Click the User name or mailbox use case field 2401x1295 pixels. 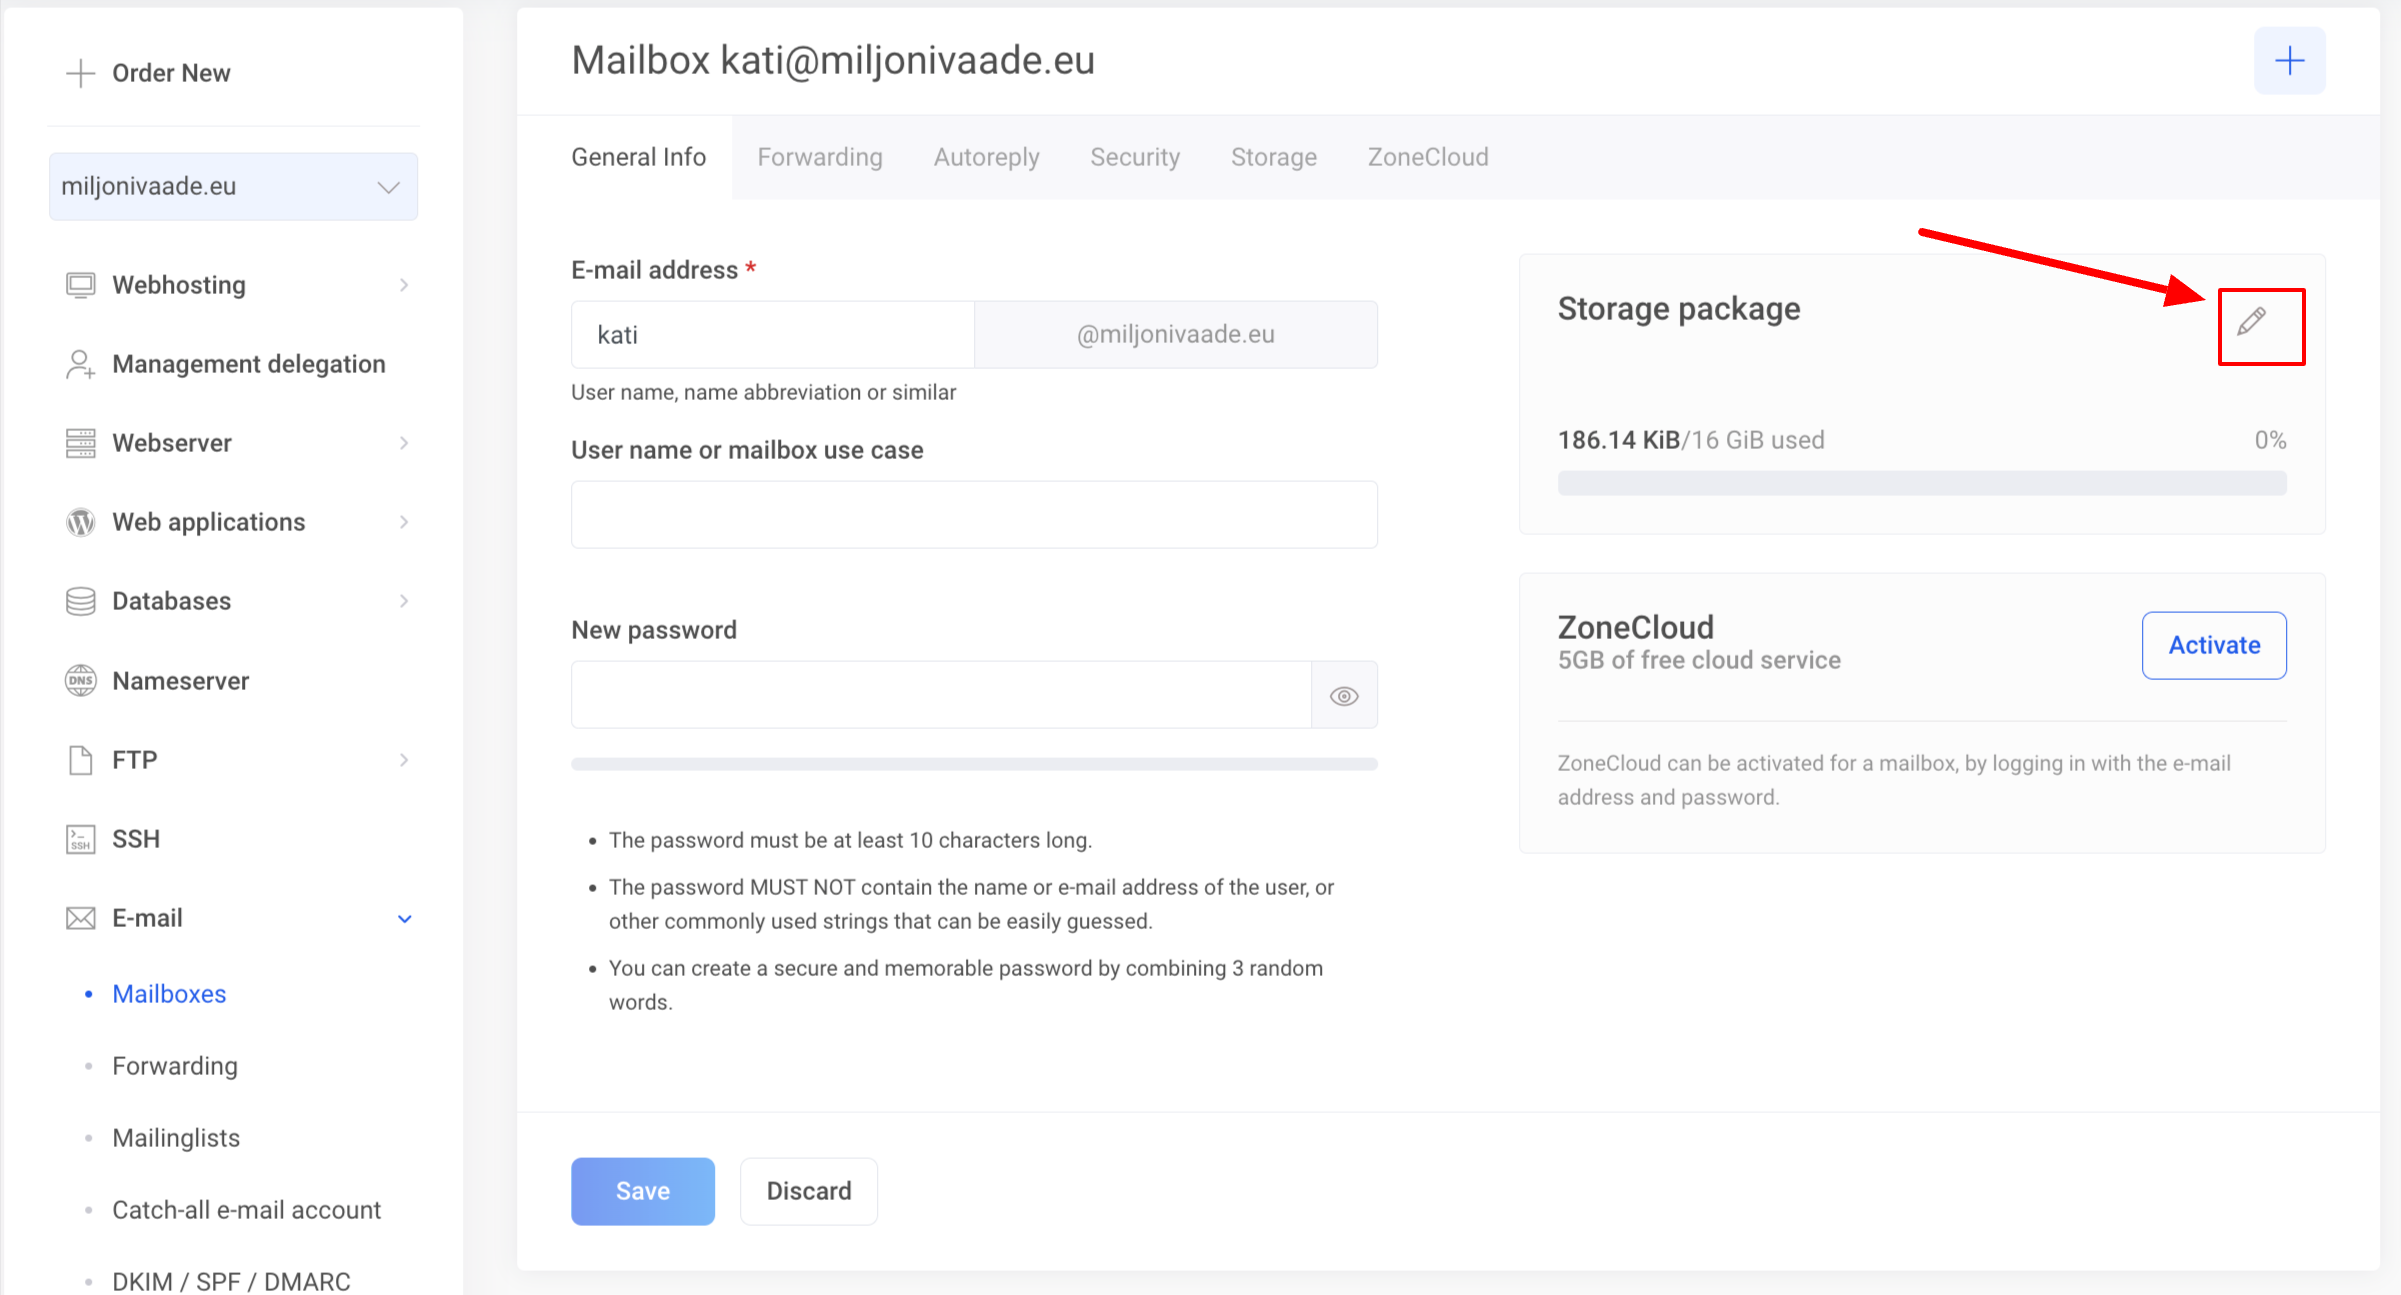tap(973, 515)
